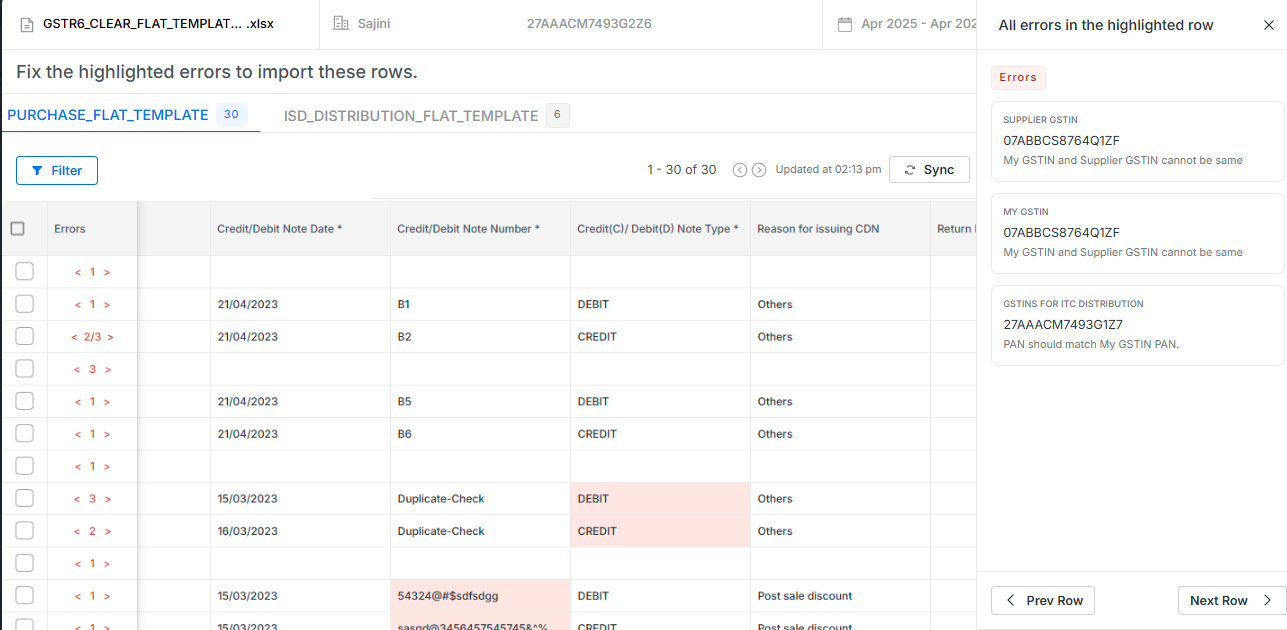Click right error arrow in B1 row
1287x630 pixels.
click(x=106, y=305)
